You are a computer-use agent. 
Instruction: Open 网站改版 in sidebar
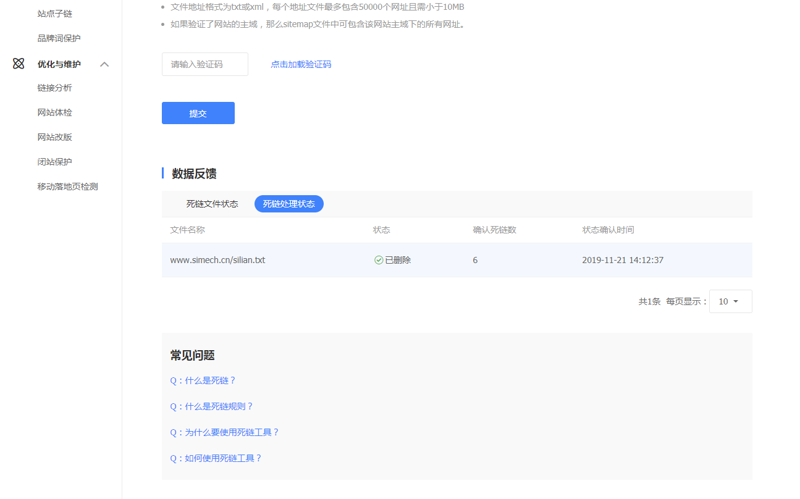55,137
